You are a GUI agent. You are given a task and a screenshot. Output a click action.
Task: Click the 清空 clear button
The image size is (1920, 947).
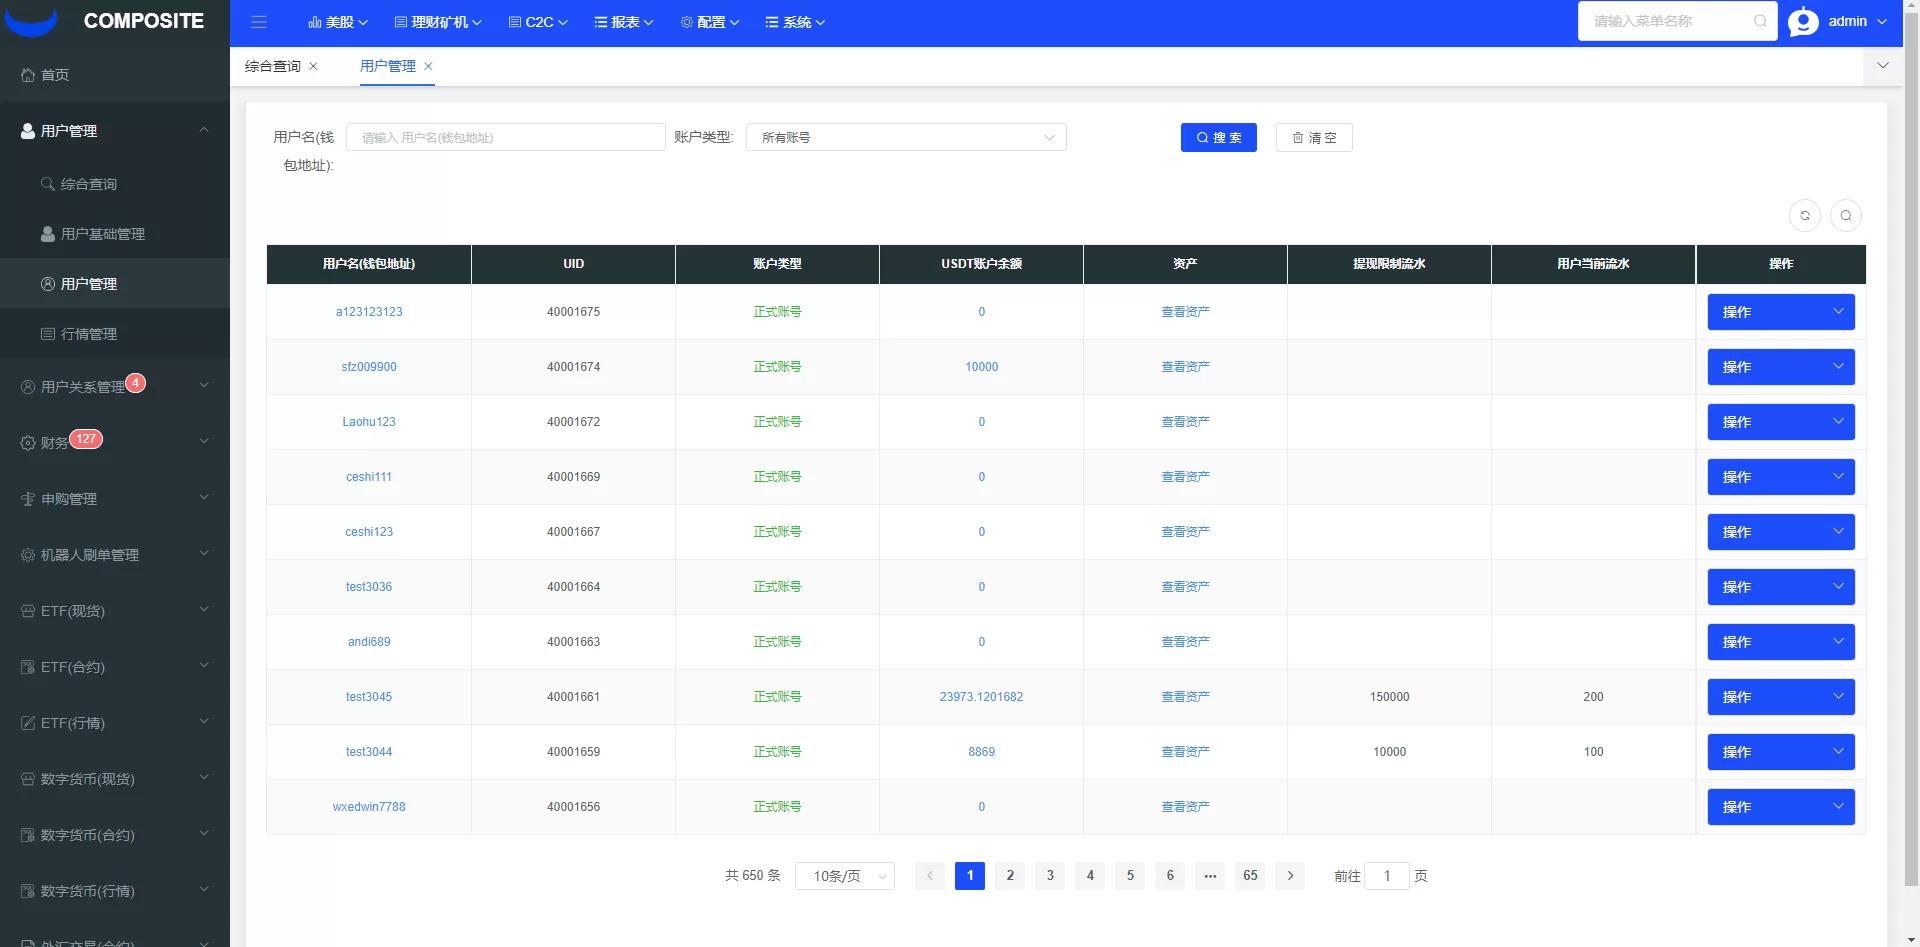1314,138
